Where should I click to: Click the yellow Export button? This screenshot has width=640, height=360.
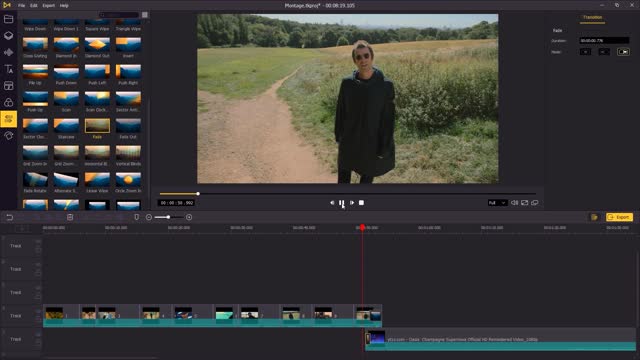[x=619, y=217]
